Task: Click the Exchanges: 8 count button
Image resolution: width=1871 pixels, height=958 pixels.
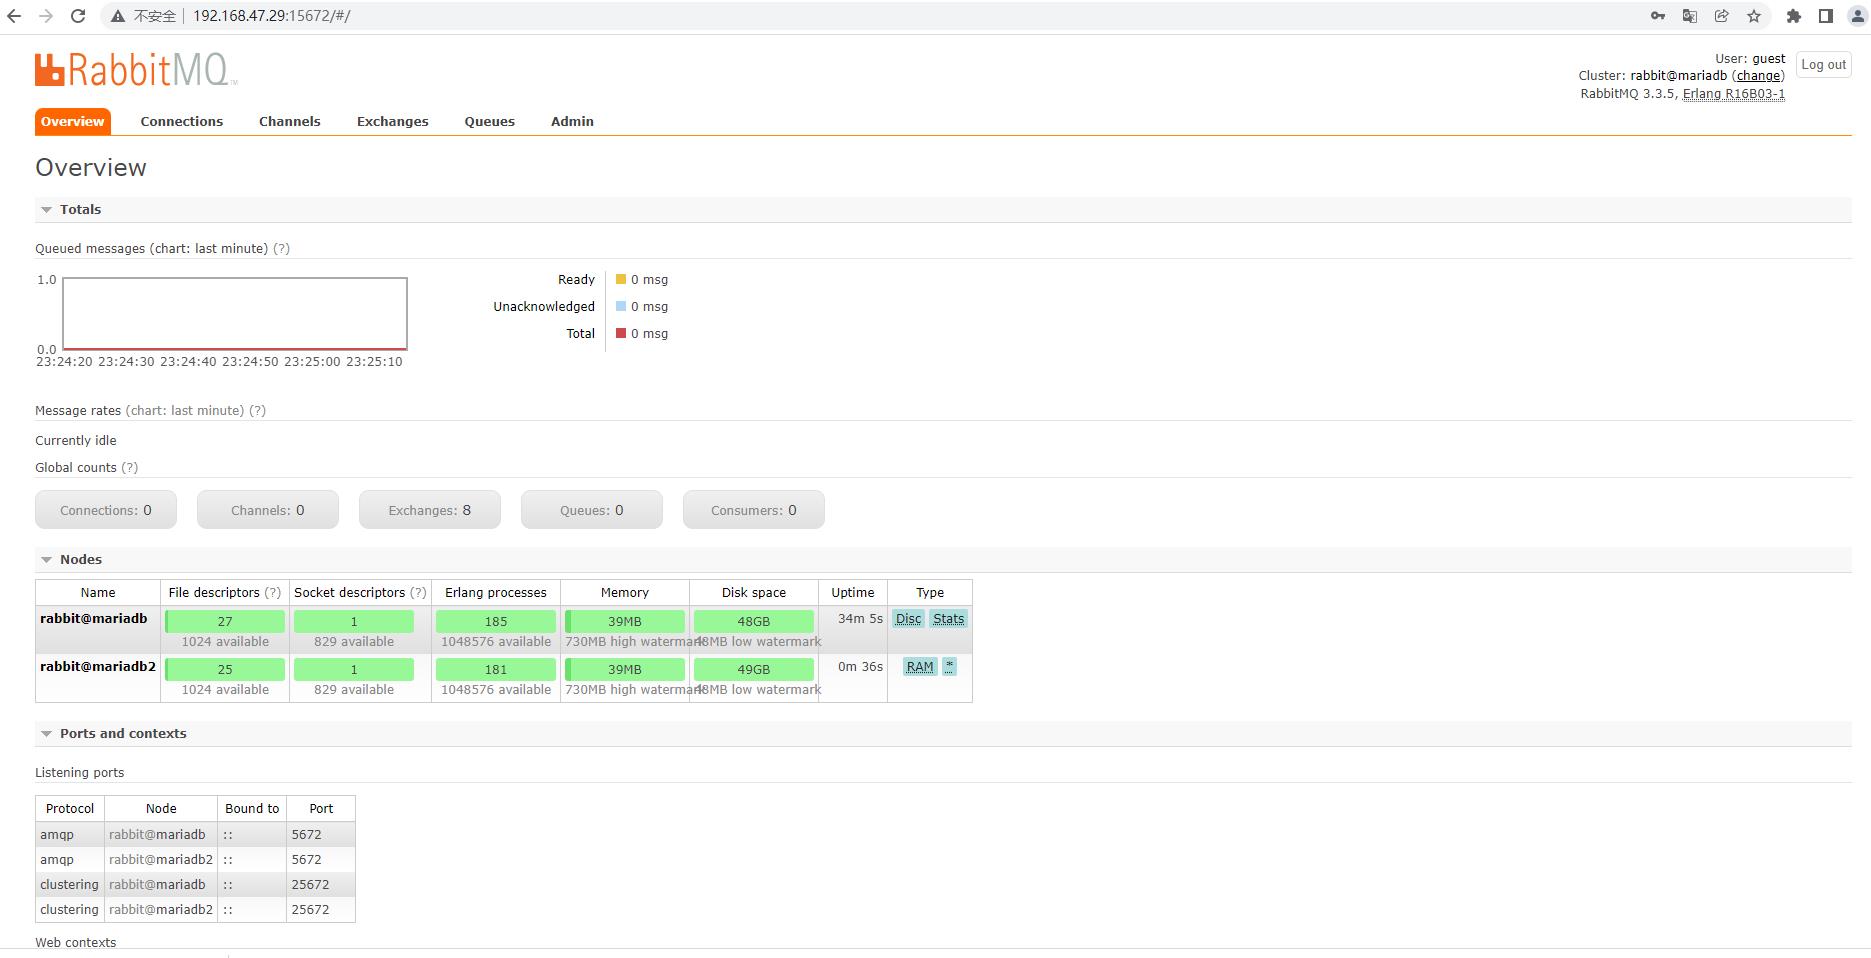Action: (x=430, y=510)
